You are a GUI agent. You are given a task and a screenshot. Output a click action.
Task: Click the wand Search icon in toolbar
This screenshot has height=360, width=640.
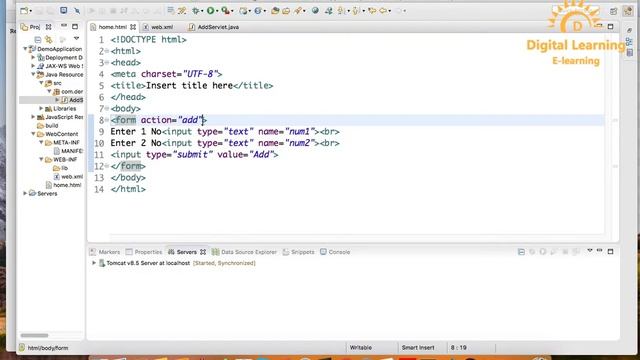click(x=298, y=11)
